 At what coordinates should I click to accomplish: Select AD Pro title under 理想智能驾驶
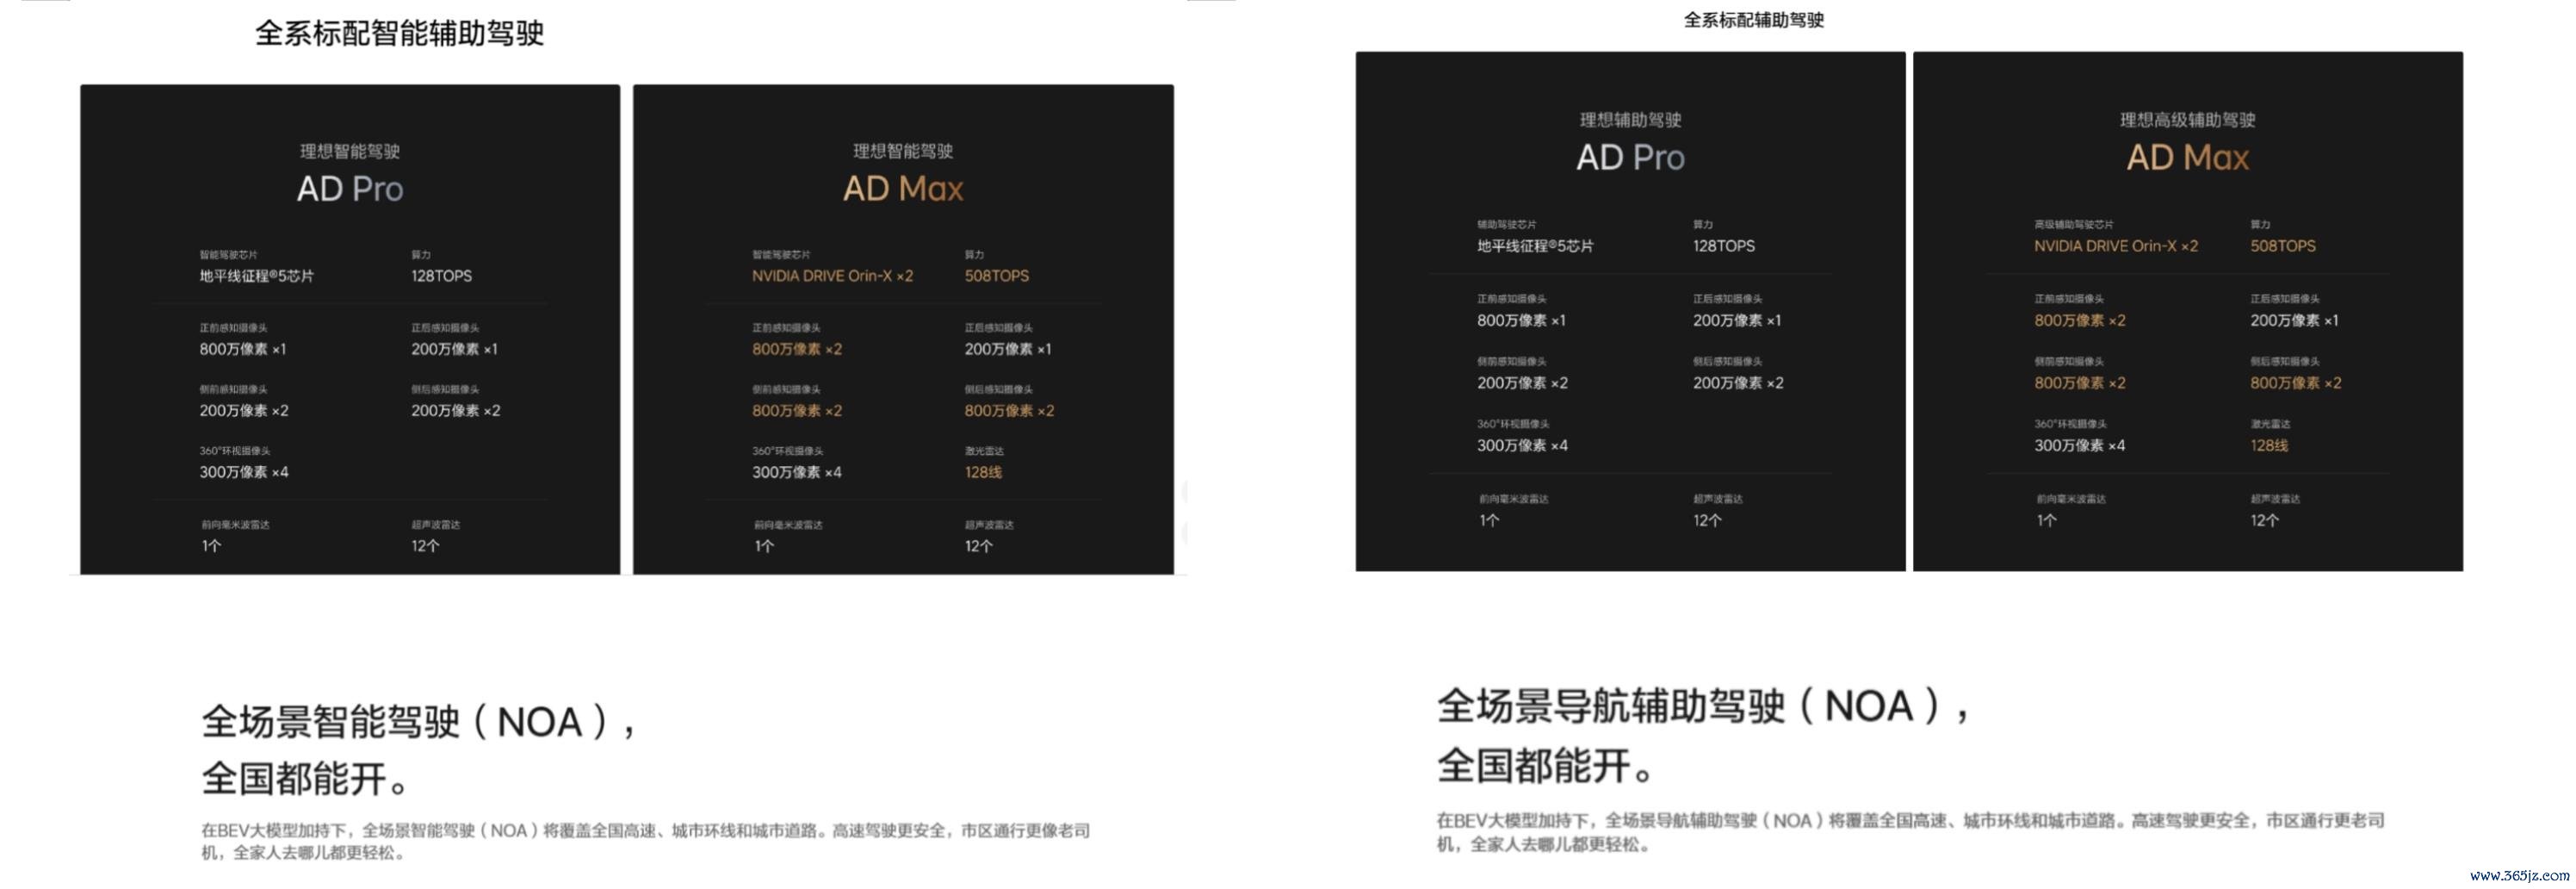pos(350,189)
